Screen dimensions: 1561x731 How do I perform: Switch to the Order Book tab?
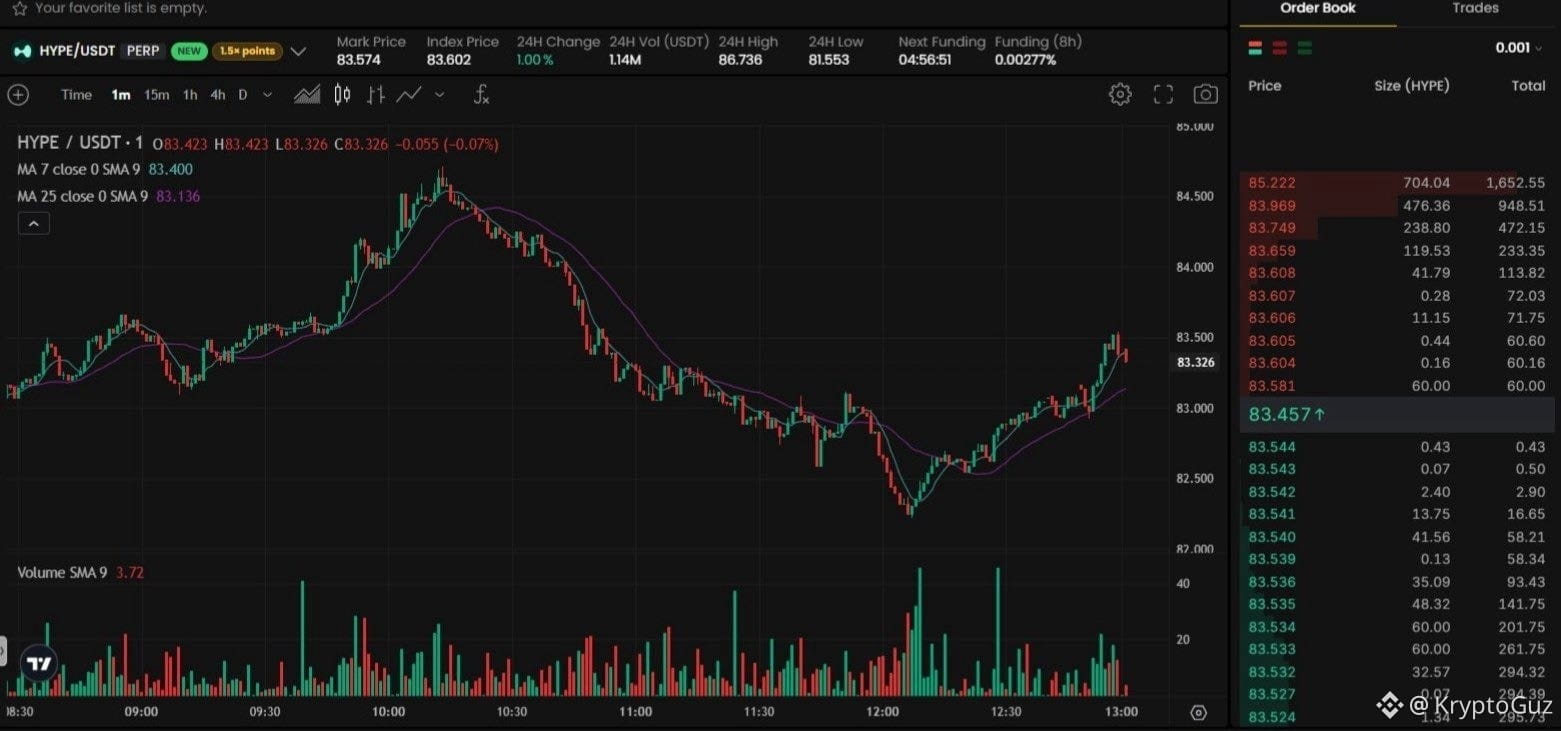pos(1318,8)
